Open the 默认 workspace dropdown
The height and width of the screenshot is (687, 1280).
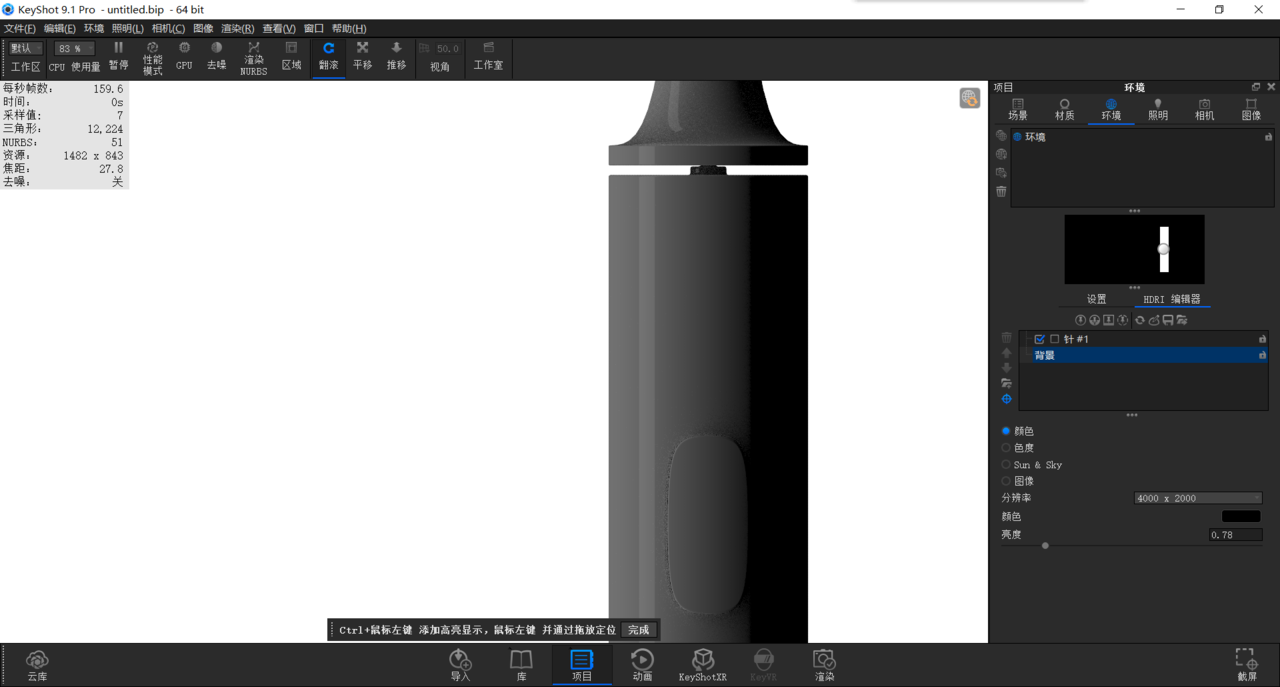(x=26, y=48)
